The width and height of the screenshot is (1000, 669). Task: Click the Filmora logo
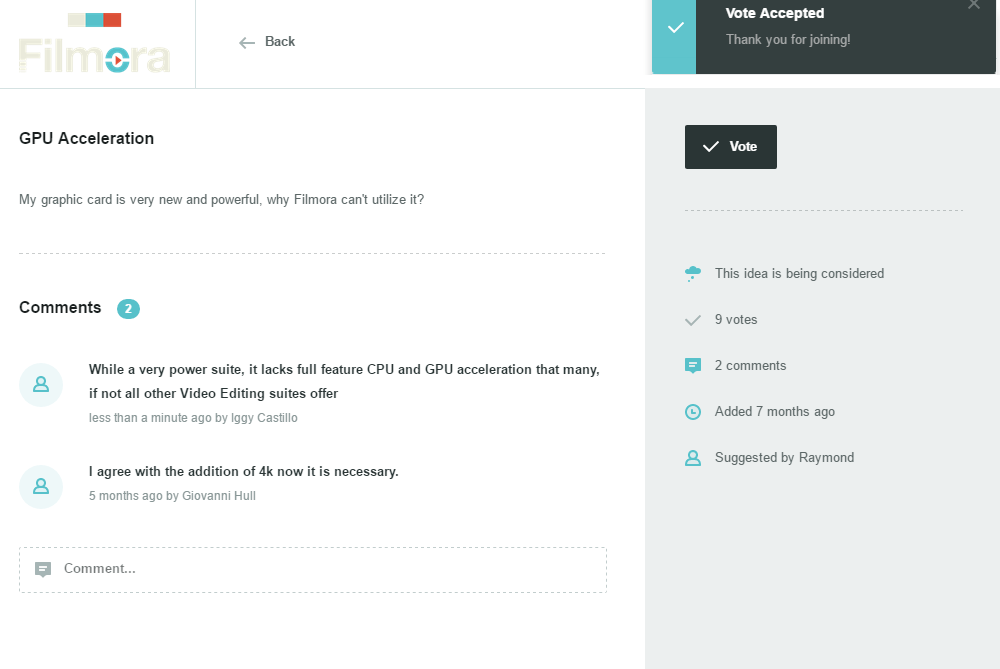click(95, 44)
